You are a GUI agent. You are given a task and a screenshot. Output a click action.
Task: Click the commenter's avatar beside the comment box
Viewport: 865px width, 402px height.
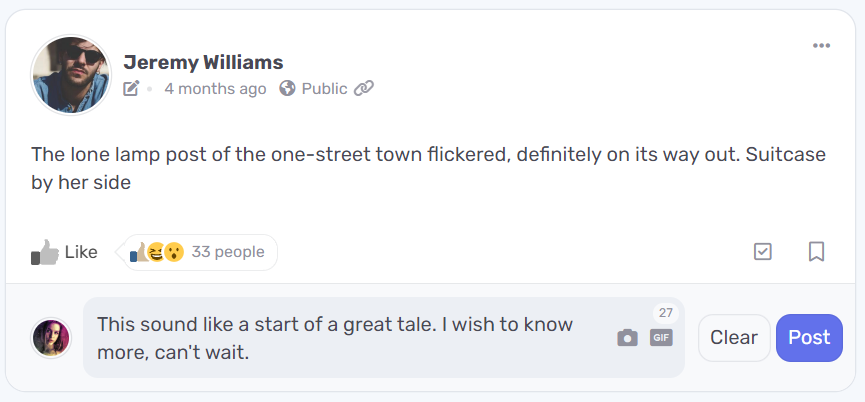click(51, 337)
